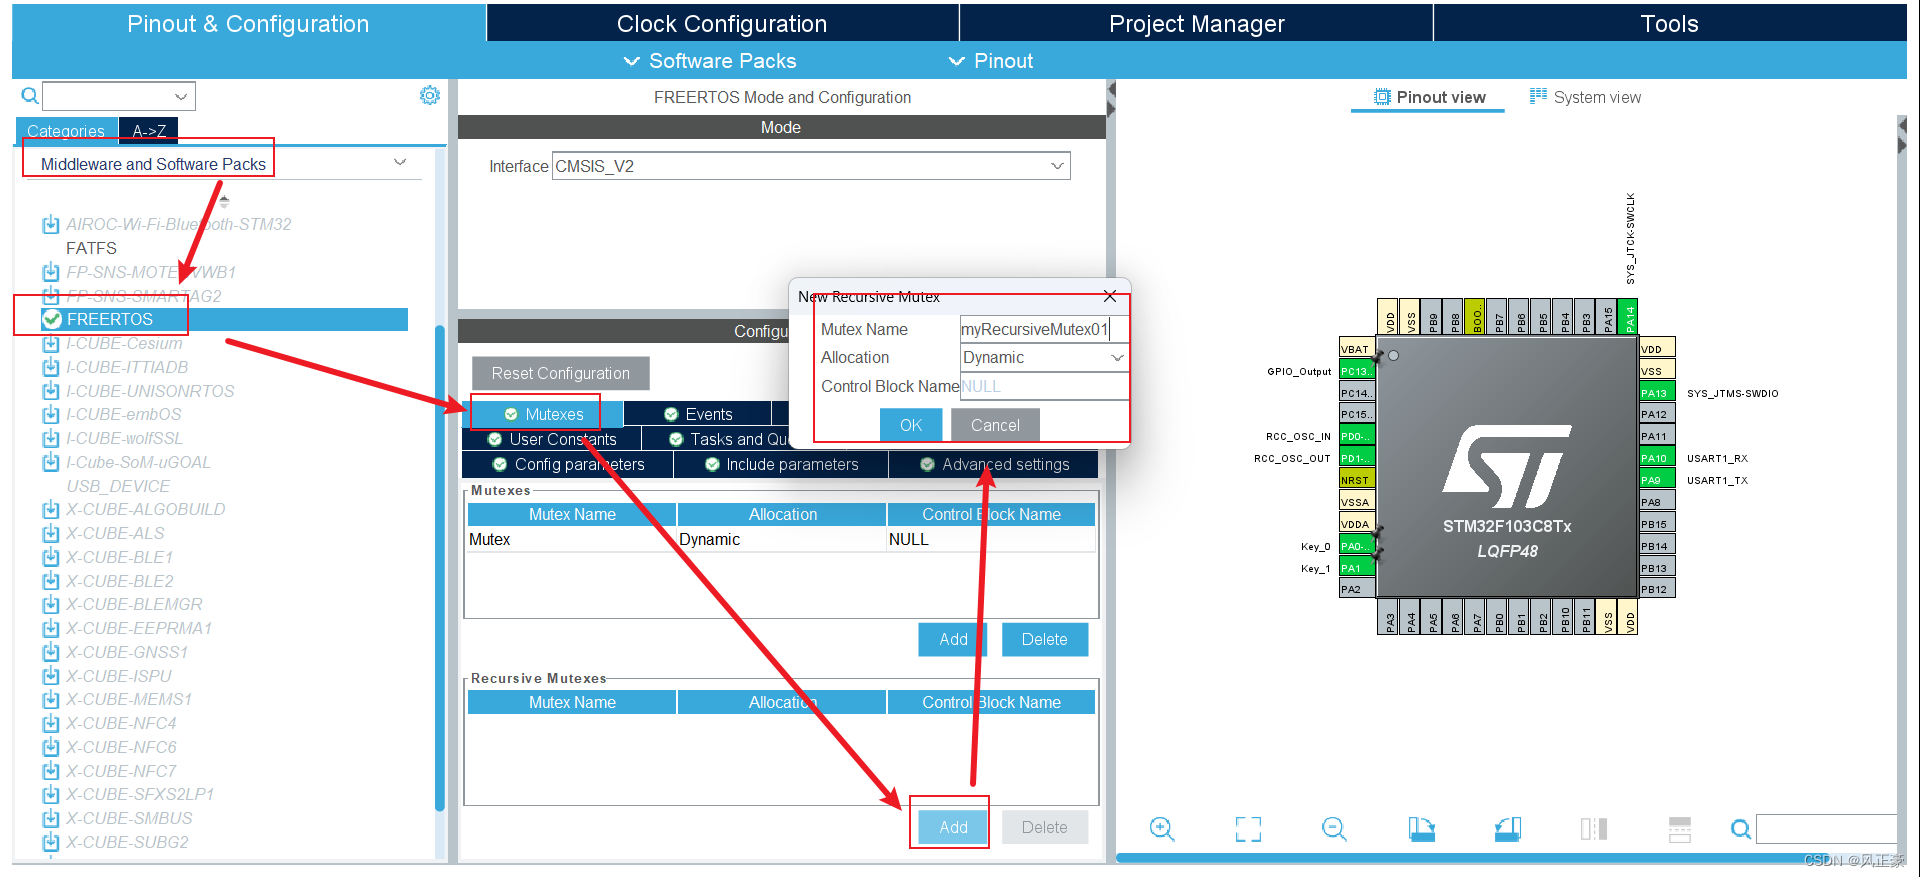Select pin PA14 at the chip top
The image size is (1920, 877).
1629,316
